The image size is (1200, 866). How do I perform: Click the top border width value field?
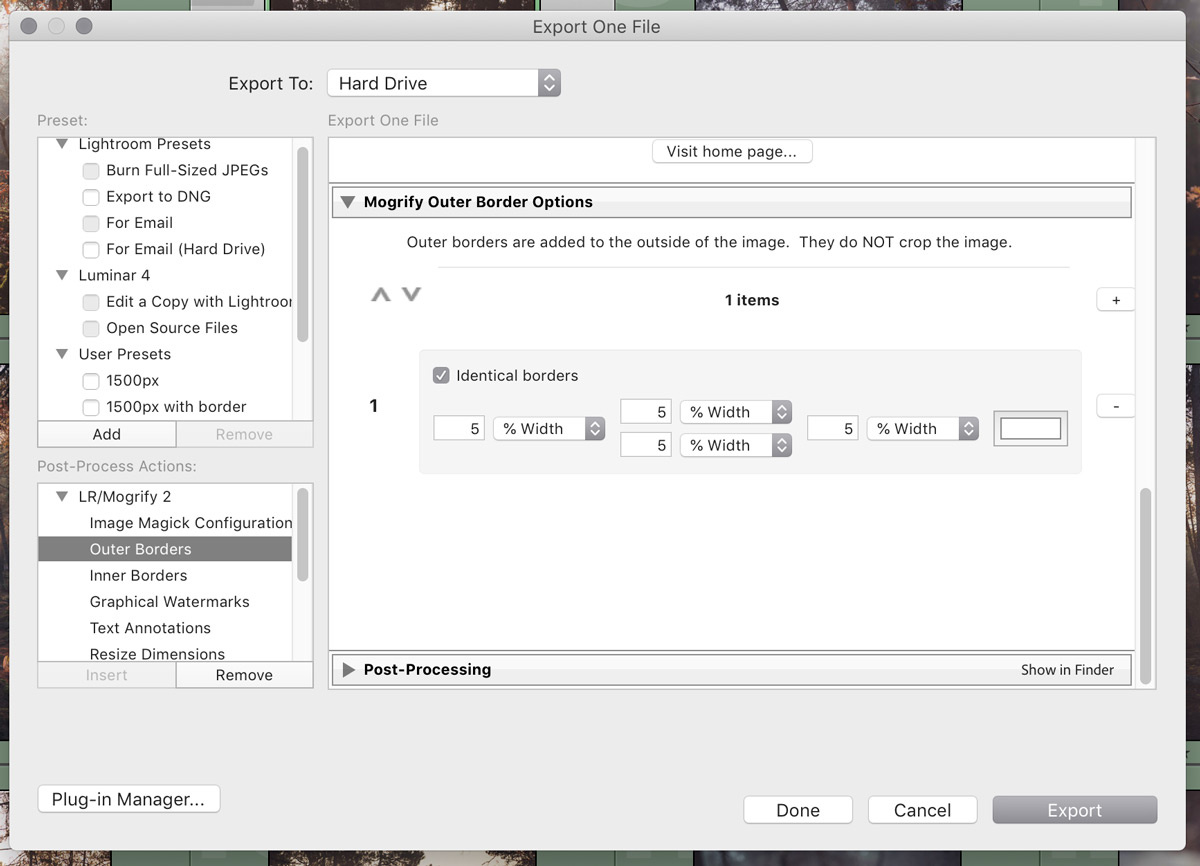(645, 412)
